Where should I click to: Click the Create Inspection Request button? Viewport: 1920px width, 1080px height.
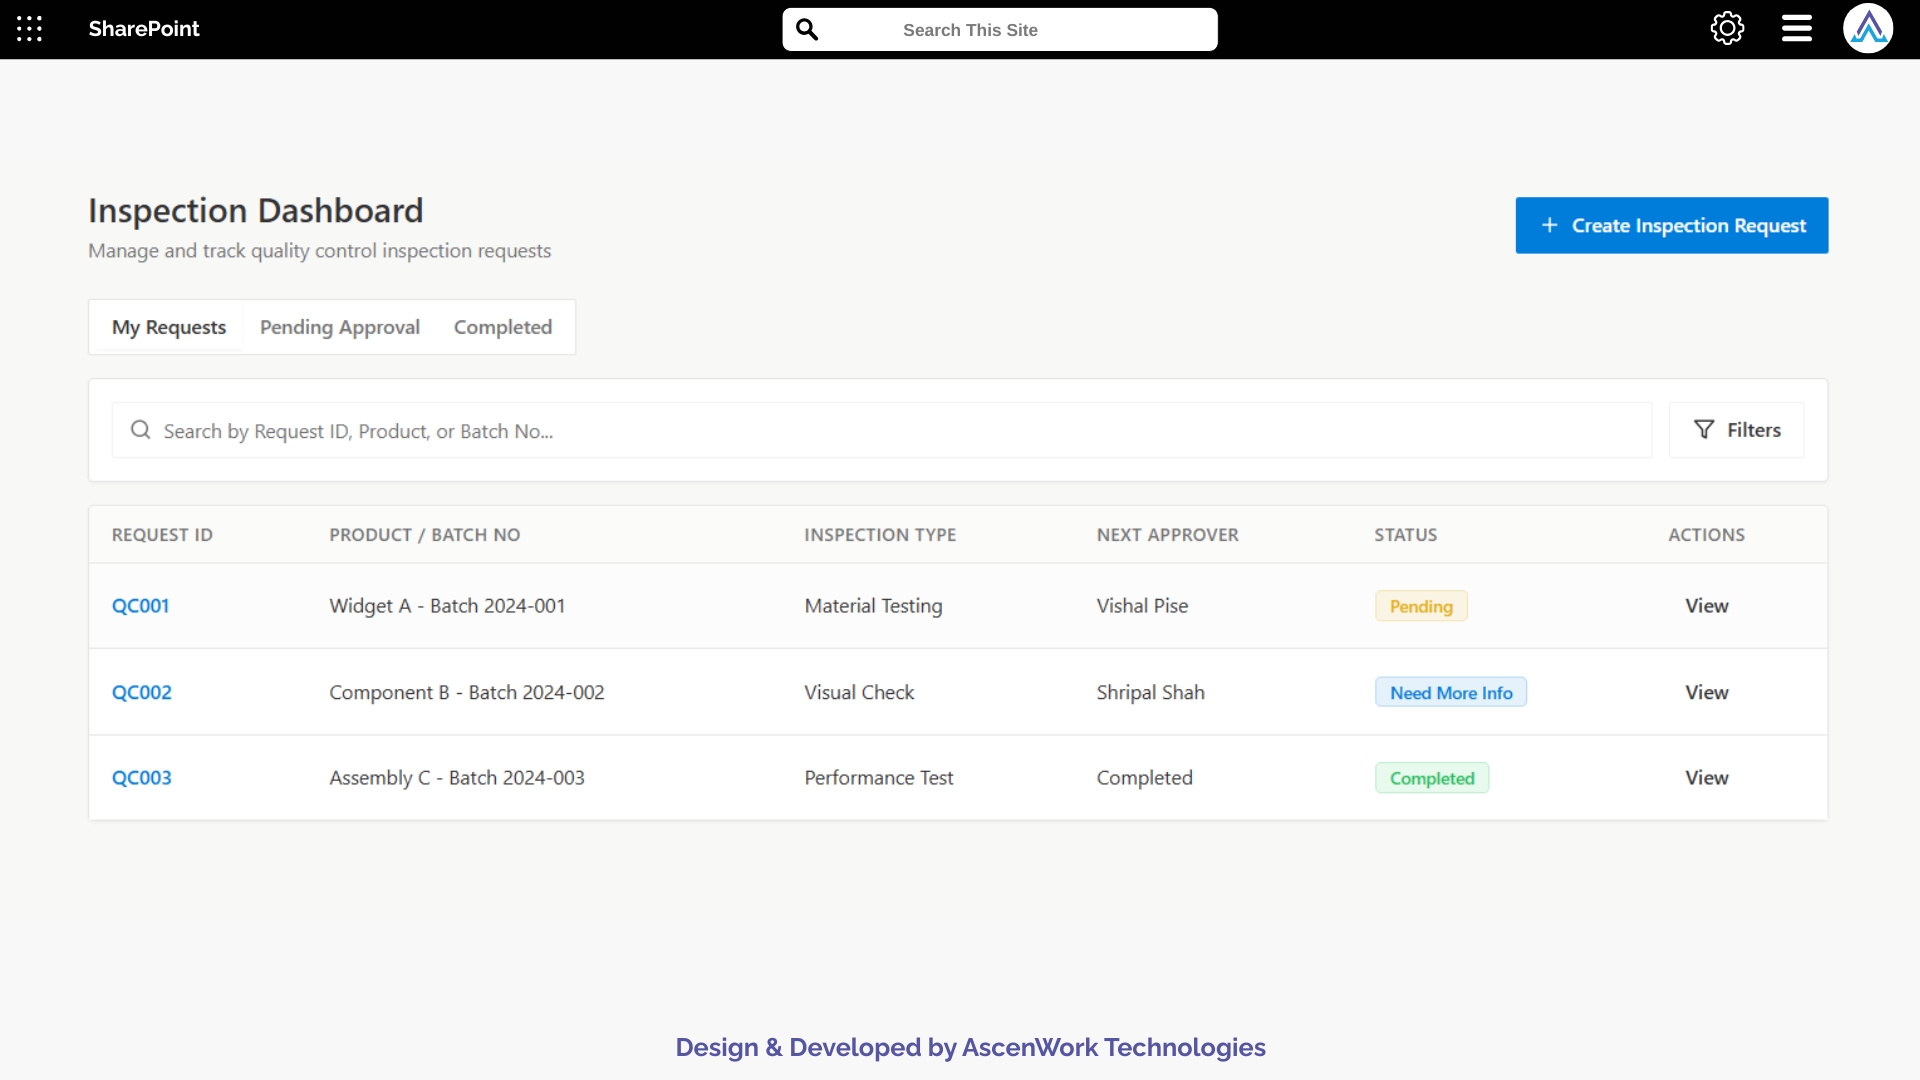[1672, 225]
